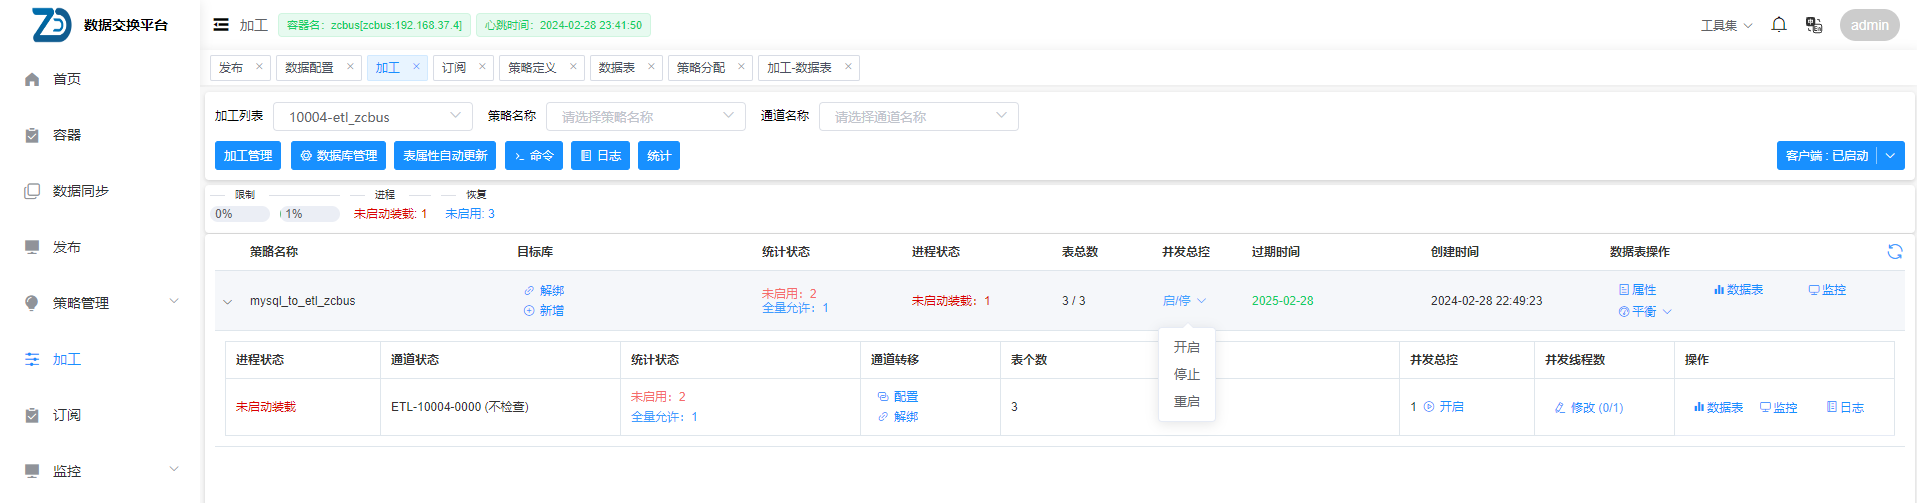Click the 1% process progress bar
This screenshot has width=1917, height=503.
click(310, 214)
